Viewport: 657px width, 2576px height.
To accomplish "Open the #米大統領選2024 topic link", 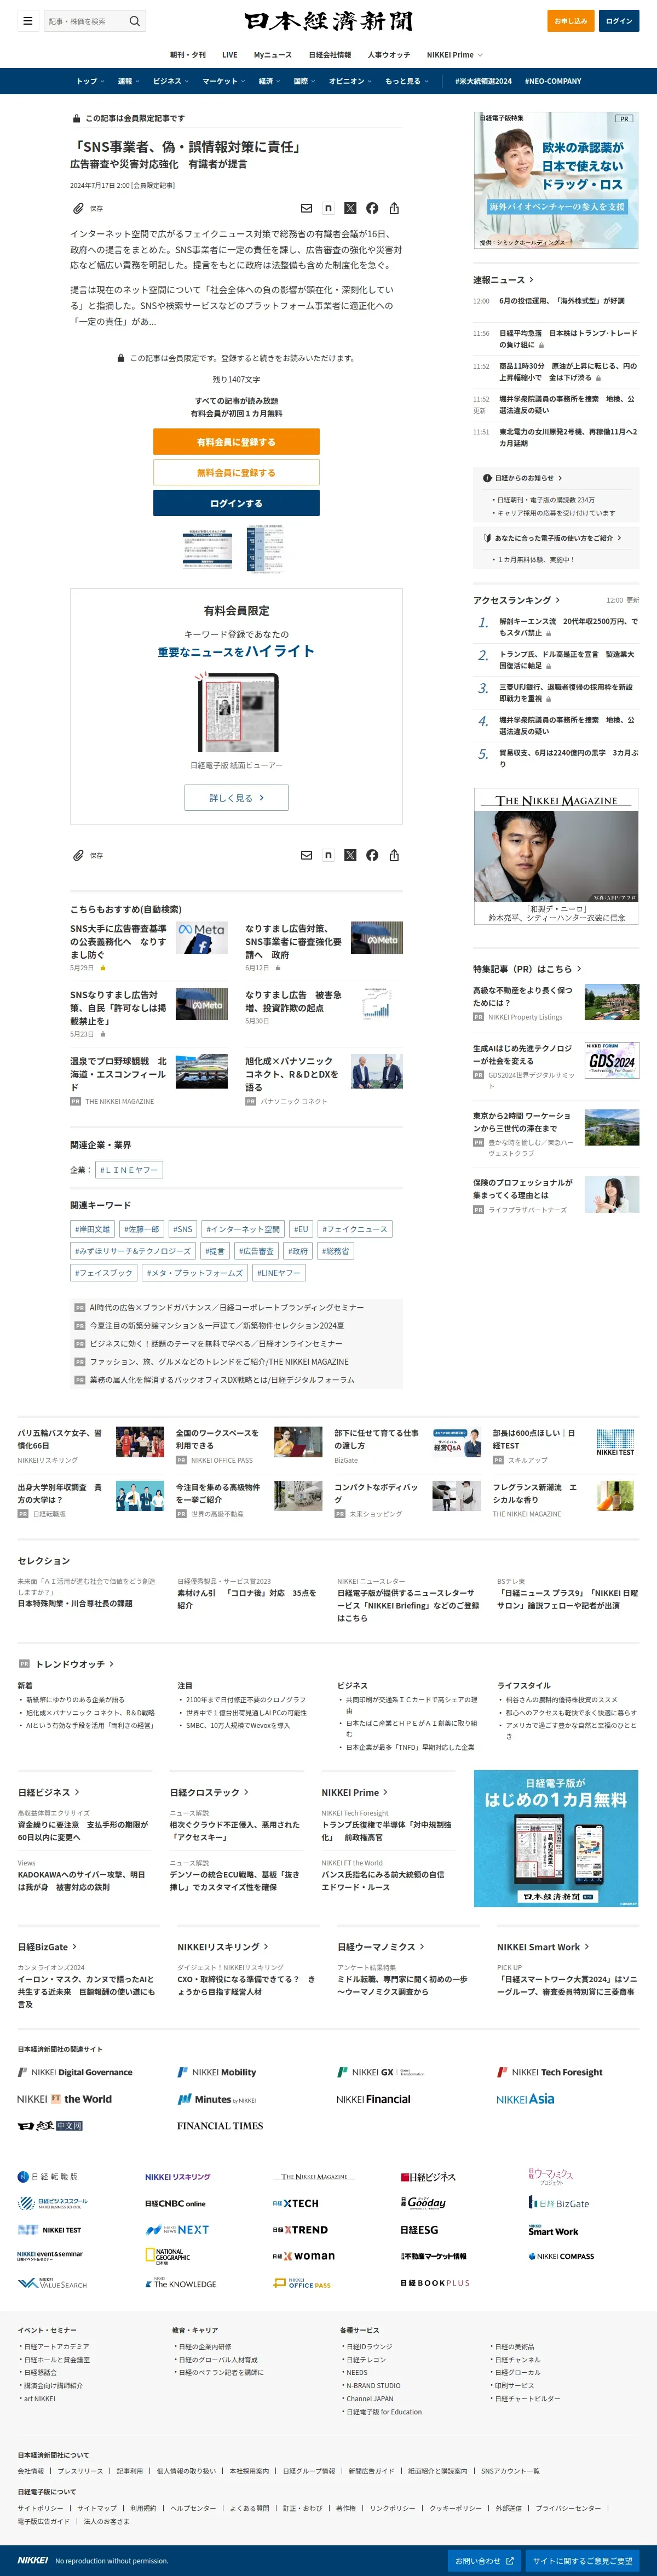I will (x=483, y=81).
